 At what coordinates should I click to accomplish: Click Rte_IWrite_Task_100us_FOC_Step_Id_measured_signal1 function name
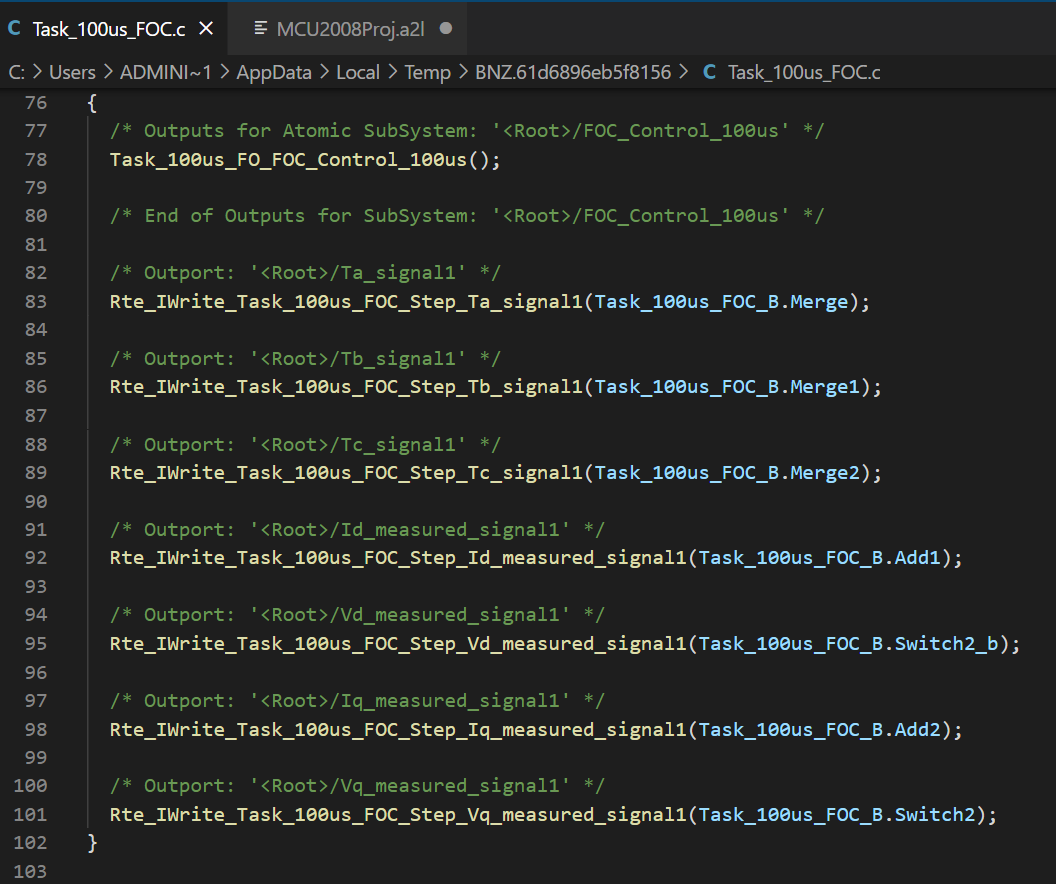[398, 557]
